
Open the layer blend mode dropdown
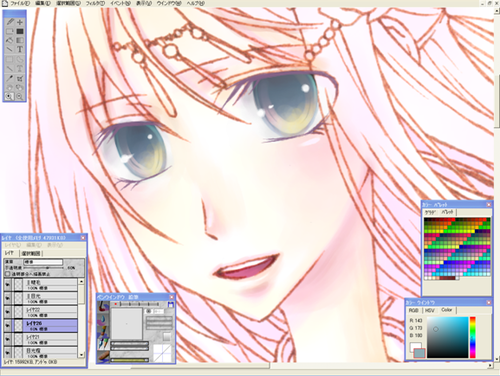(x=43, y=262)
